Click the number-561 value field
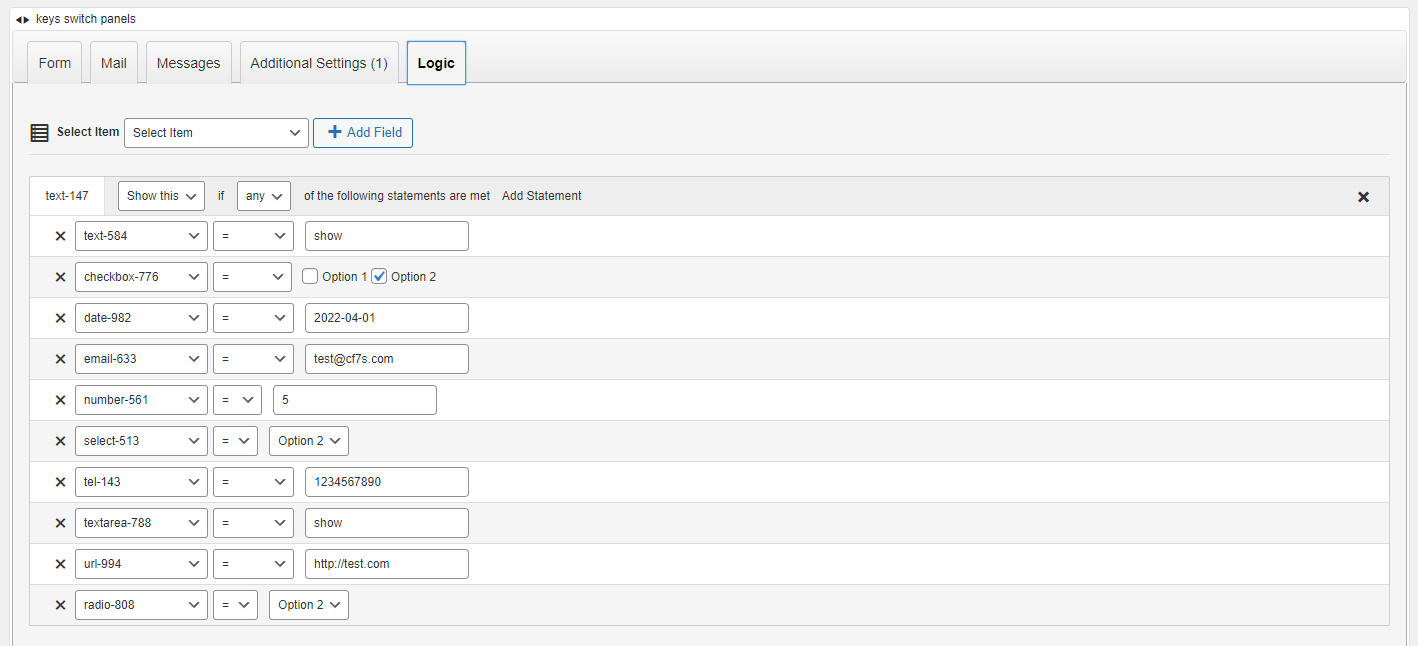 point(354,400)
